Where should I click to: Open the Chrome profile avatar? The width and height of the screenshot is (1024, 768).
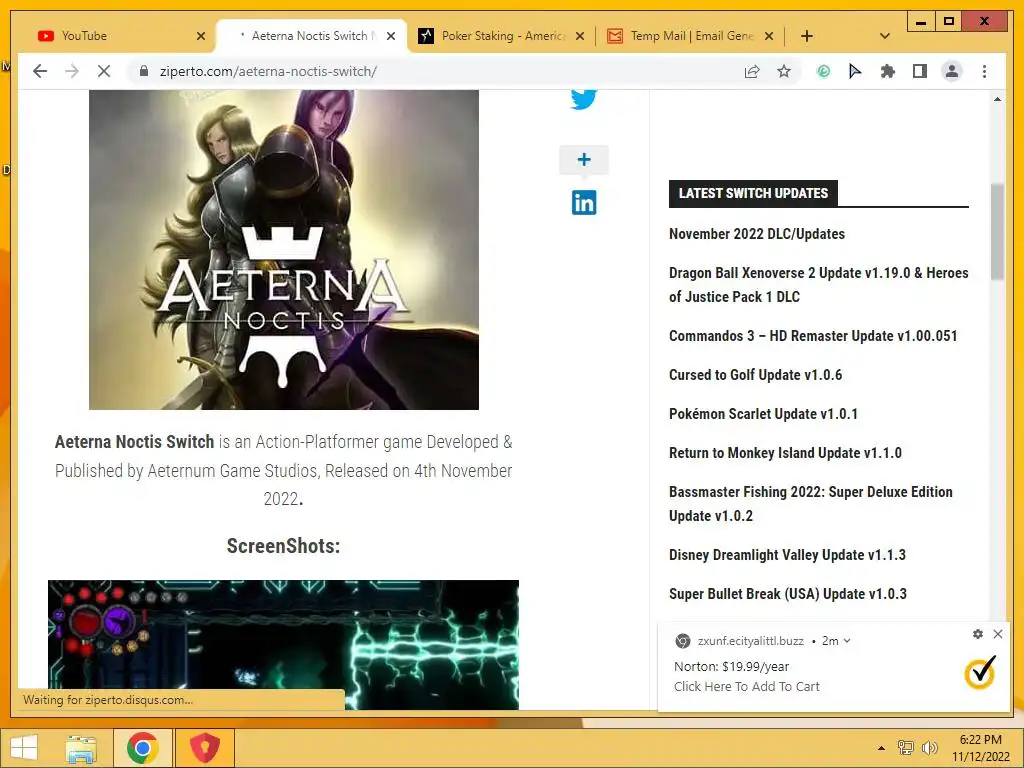[952, 71]
